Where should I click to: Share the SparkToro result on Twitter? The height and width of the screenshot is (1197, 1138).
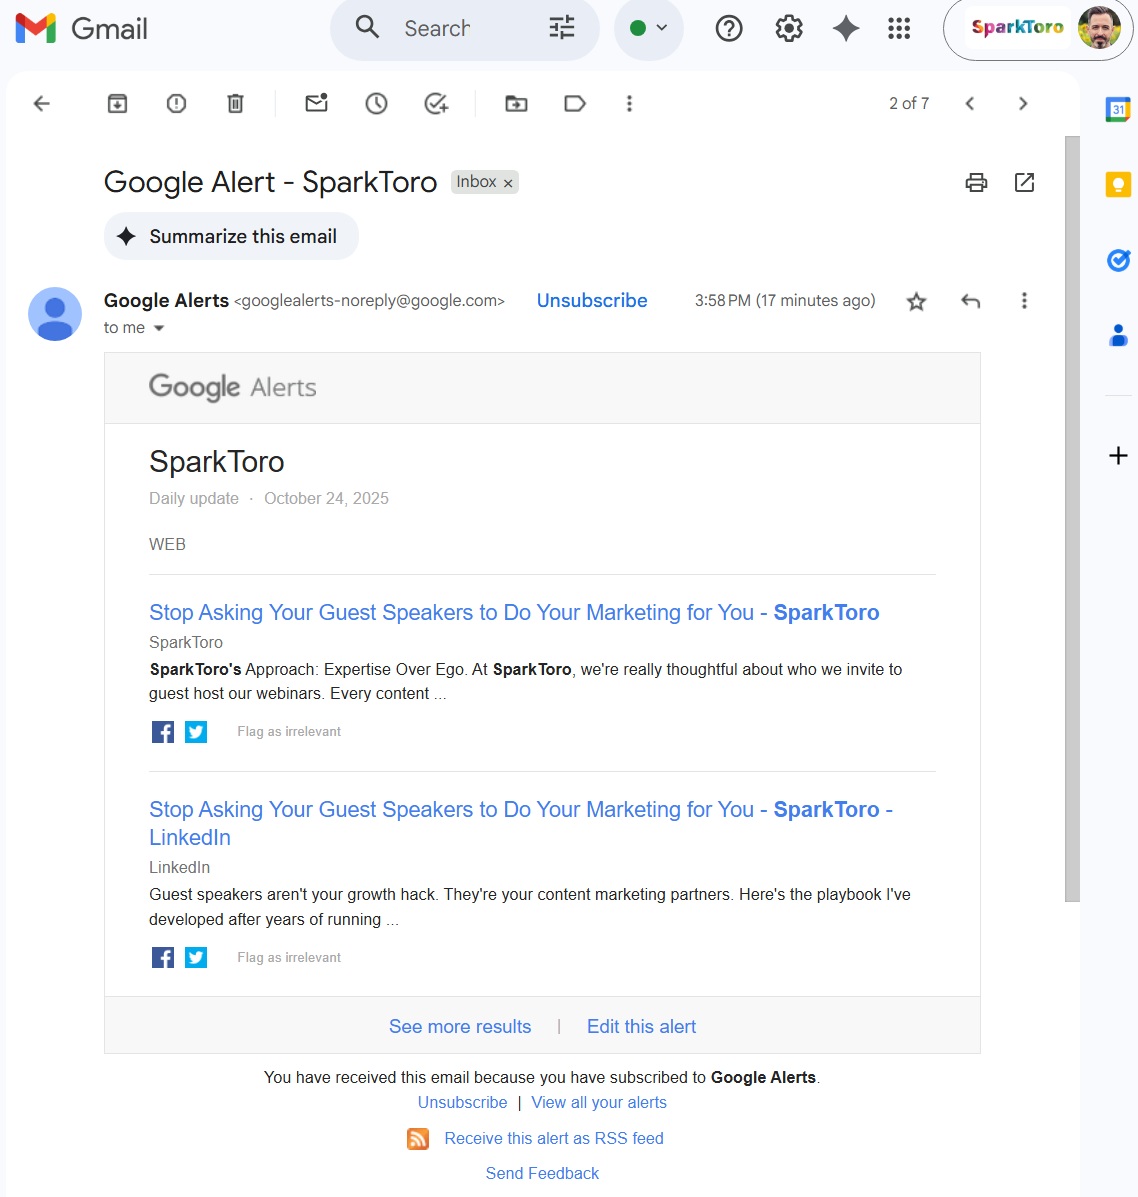(196, 732)
